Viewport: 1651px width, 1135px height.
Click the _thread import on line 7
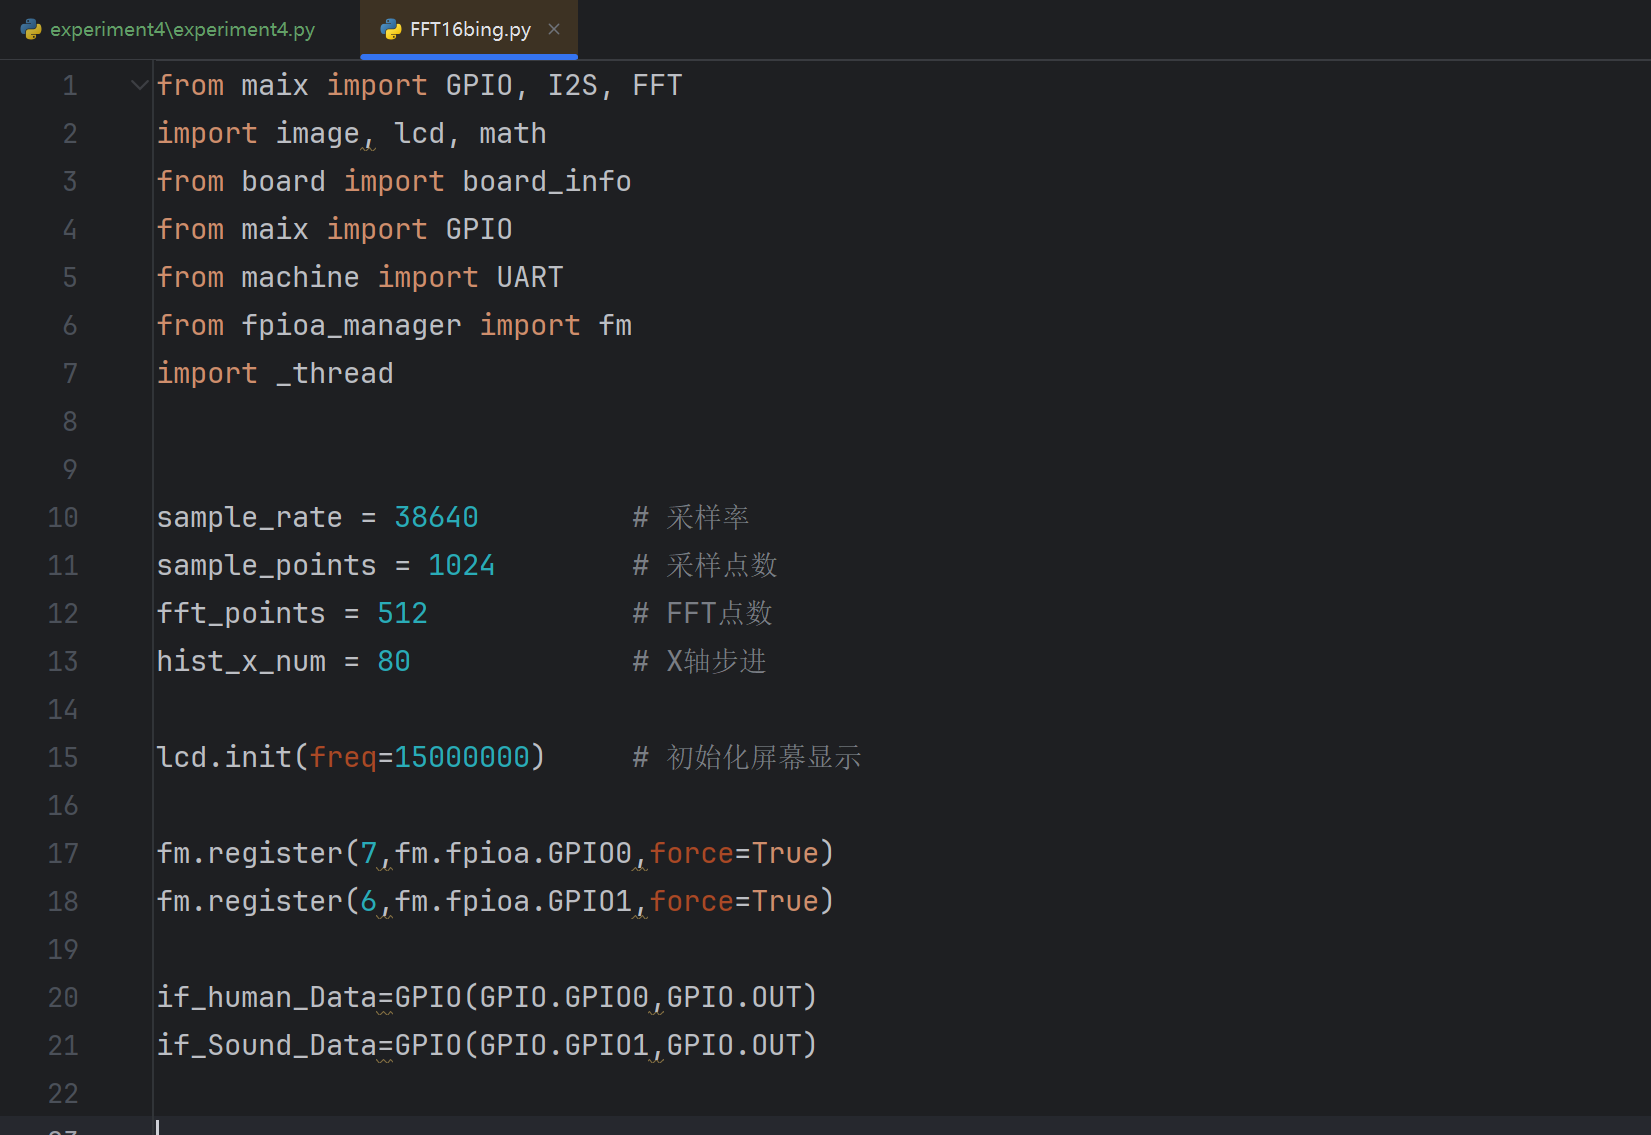pos(334,373)
